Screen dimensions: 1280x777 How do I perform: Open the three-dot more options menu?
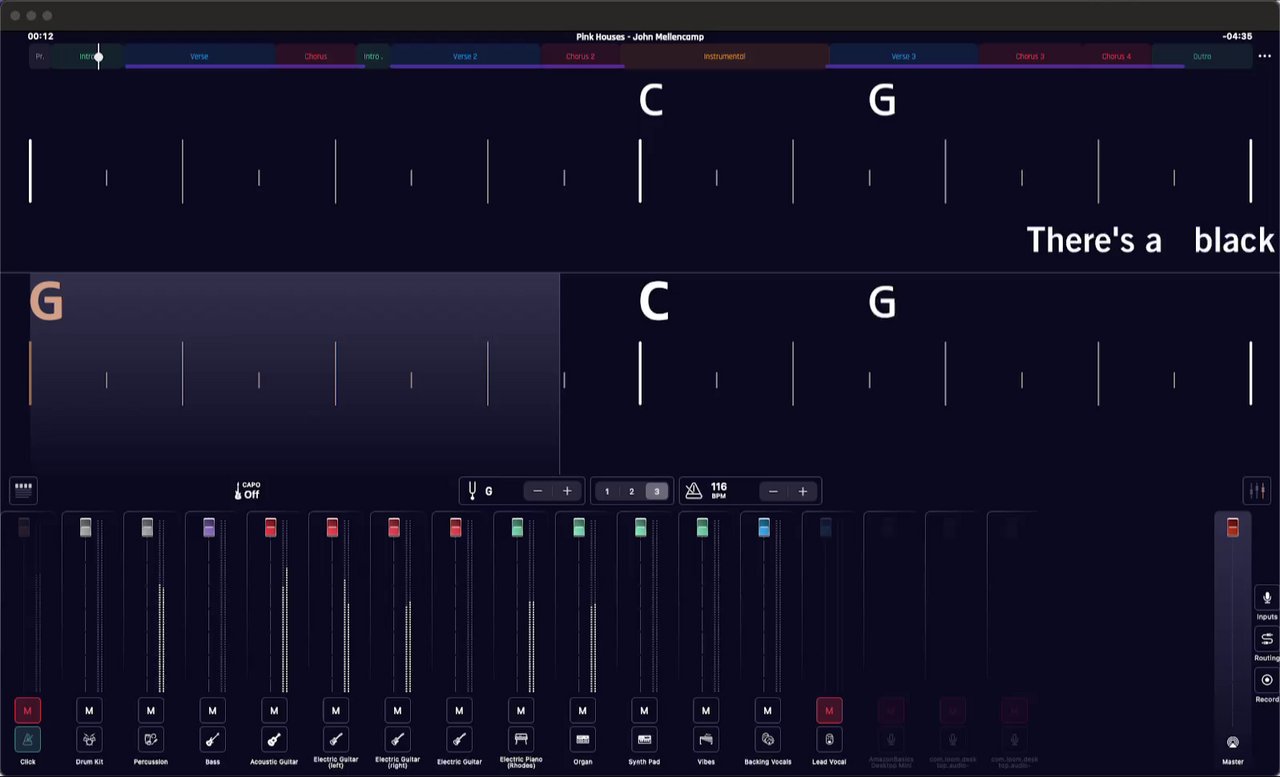pos(1264,56)
